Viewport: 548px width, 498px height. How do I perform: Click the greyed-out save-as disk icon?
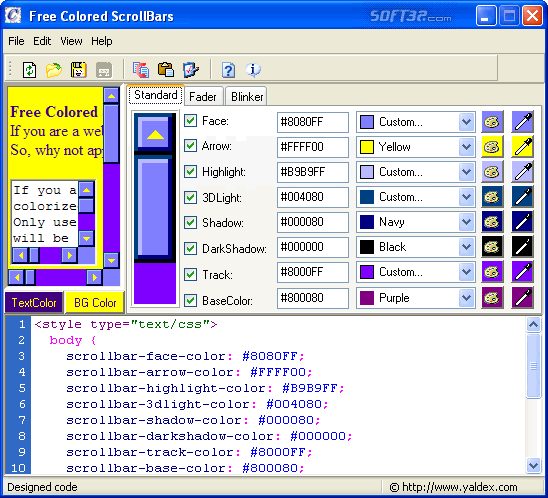(x=104, y=70)
